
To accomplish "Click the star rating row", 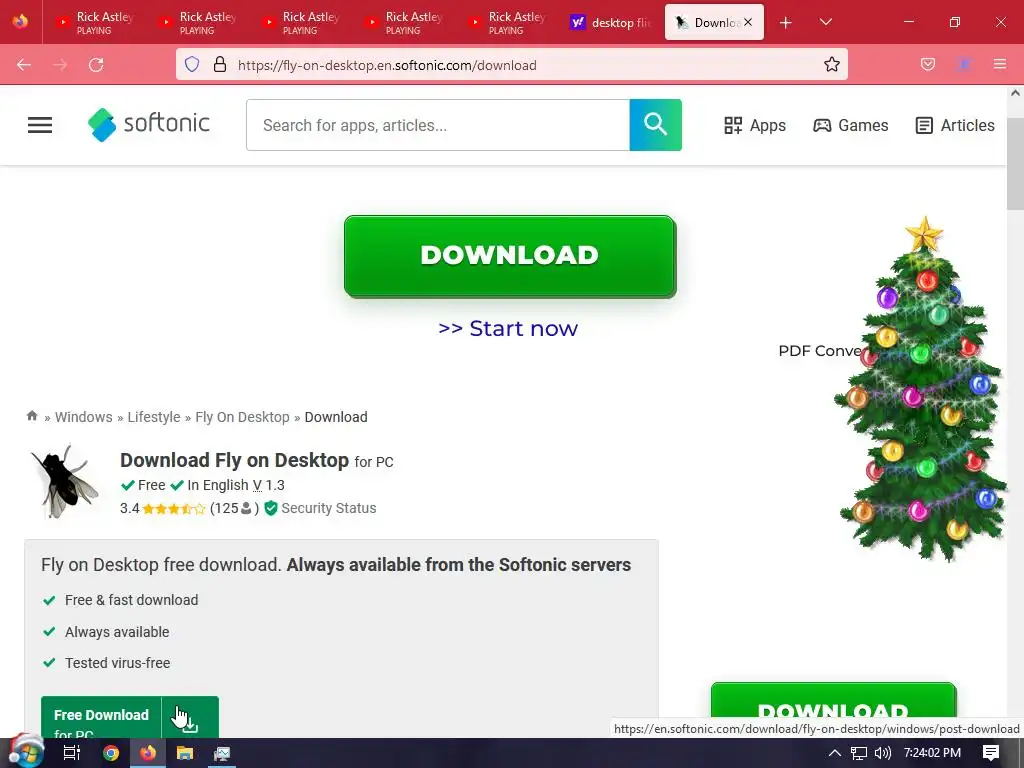I will (x=174, y=509).
